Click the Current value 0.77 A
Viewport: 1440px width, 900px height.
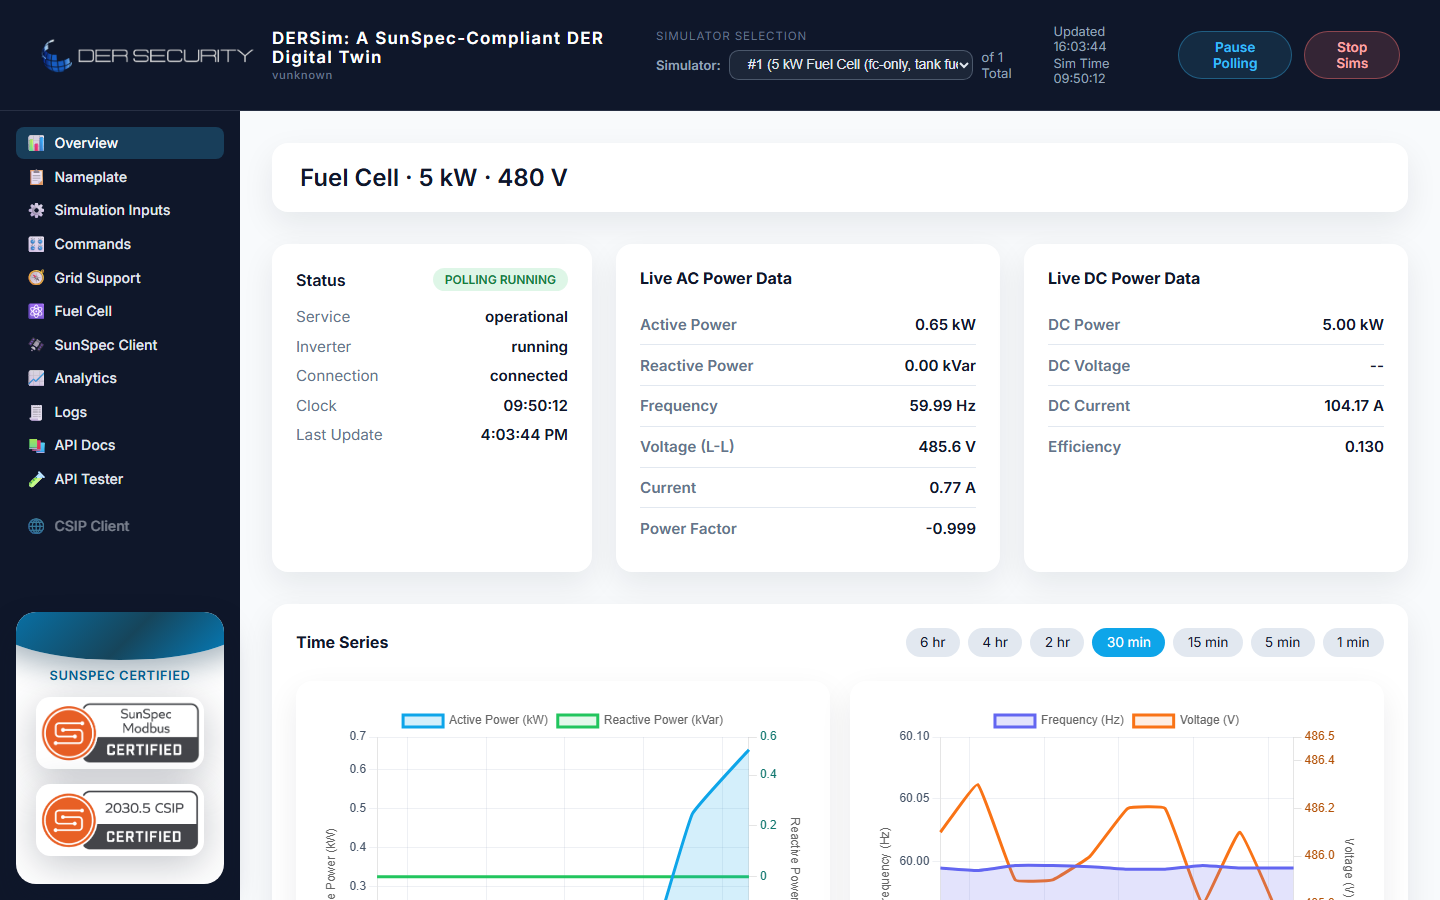[952, 488]
